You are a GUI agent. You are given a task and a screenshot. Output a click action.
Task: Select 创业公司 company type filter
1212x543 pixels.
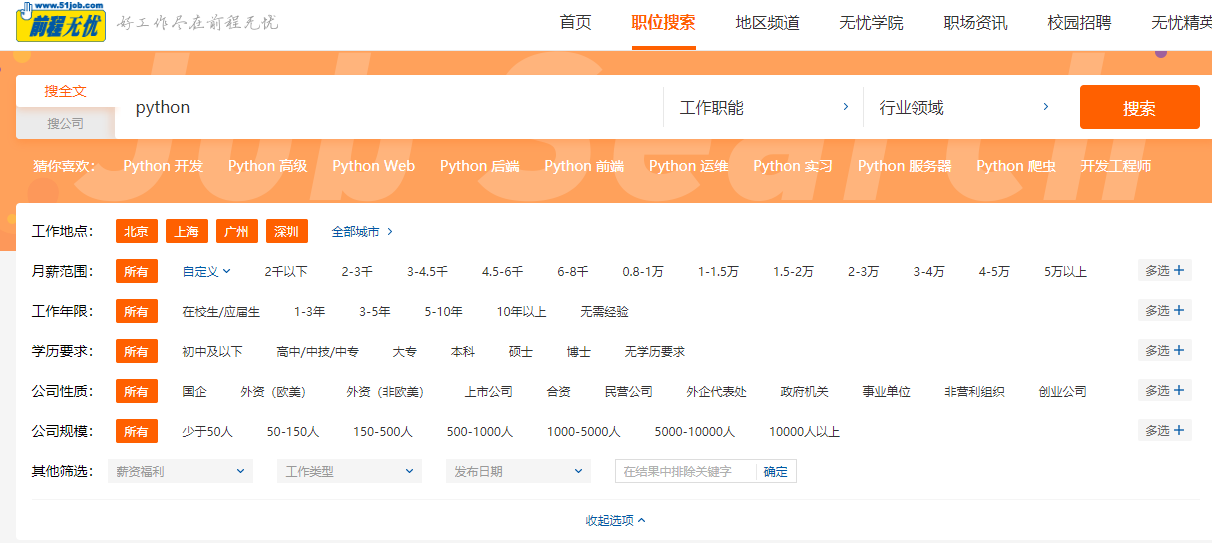click(1062, 391)
